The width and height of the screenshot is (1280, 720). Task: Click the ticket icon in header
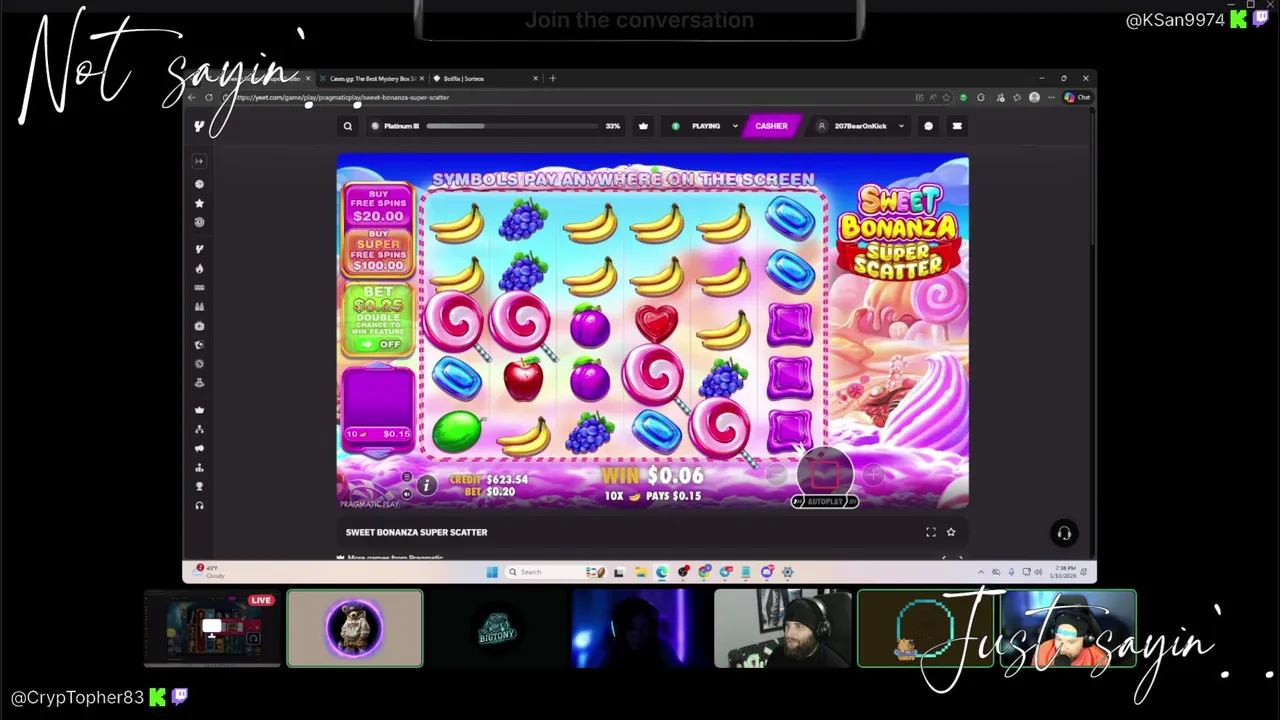(957, 126)
